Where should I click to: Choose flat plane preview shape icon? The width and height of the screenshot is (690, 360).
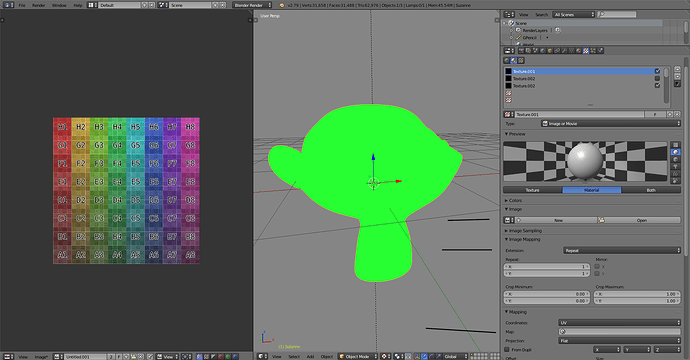675,145
